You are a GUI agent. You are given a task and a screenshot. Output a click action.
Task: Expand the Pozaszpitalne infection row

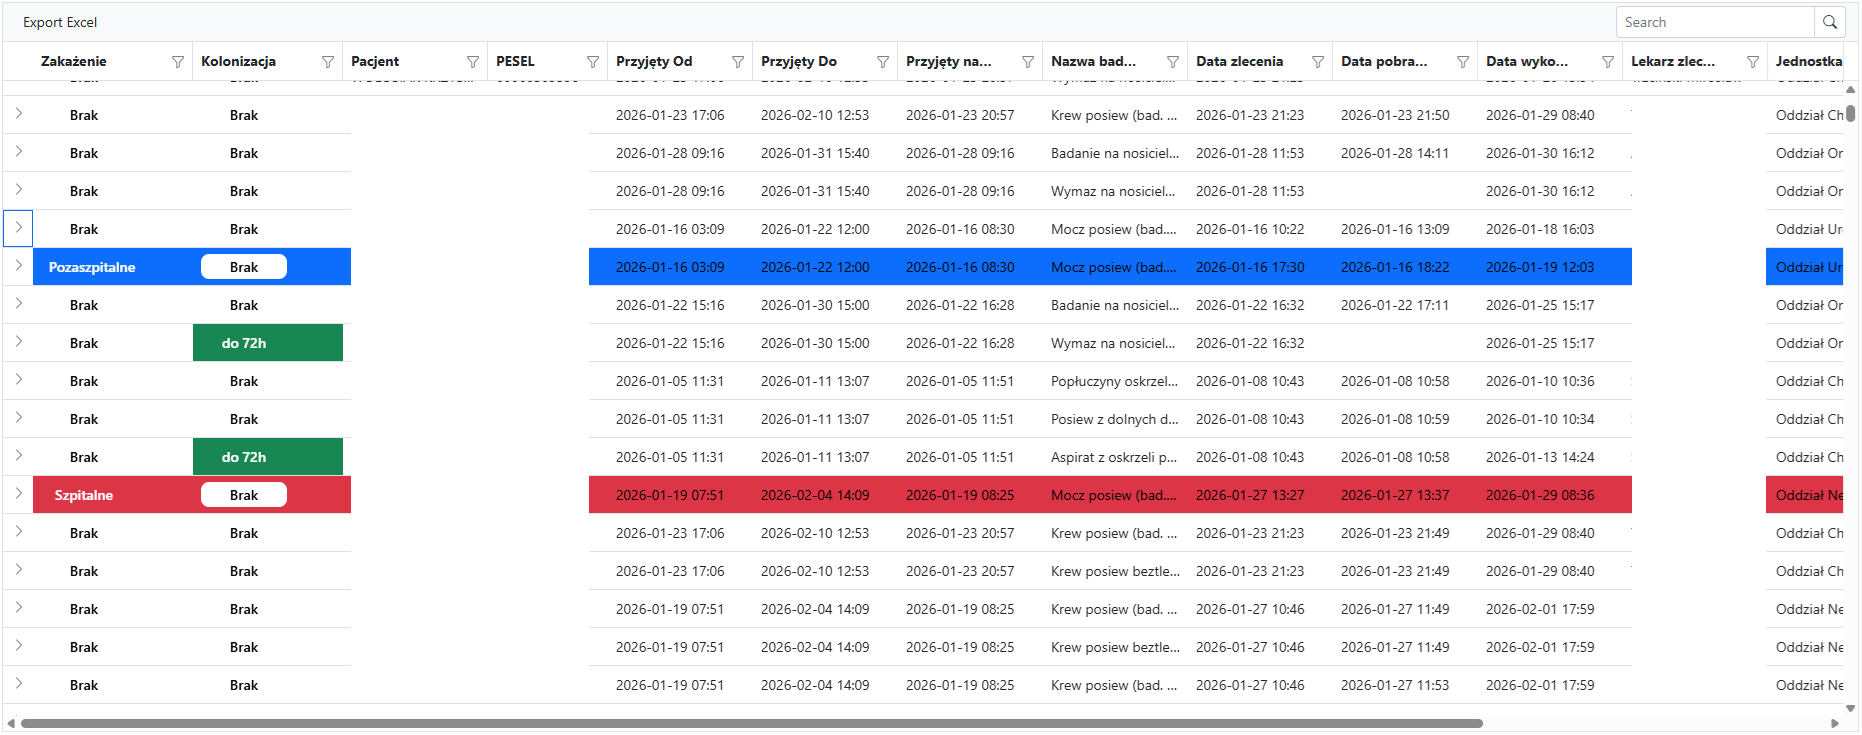tap(18, 266)
